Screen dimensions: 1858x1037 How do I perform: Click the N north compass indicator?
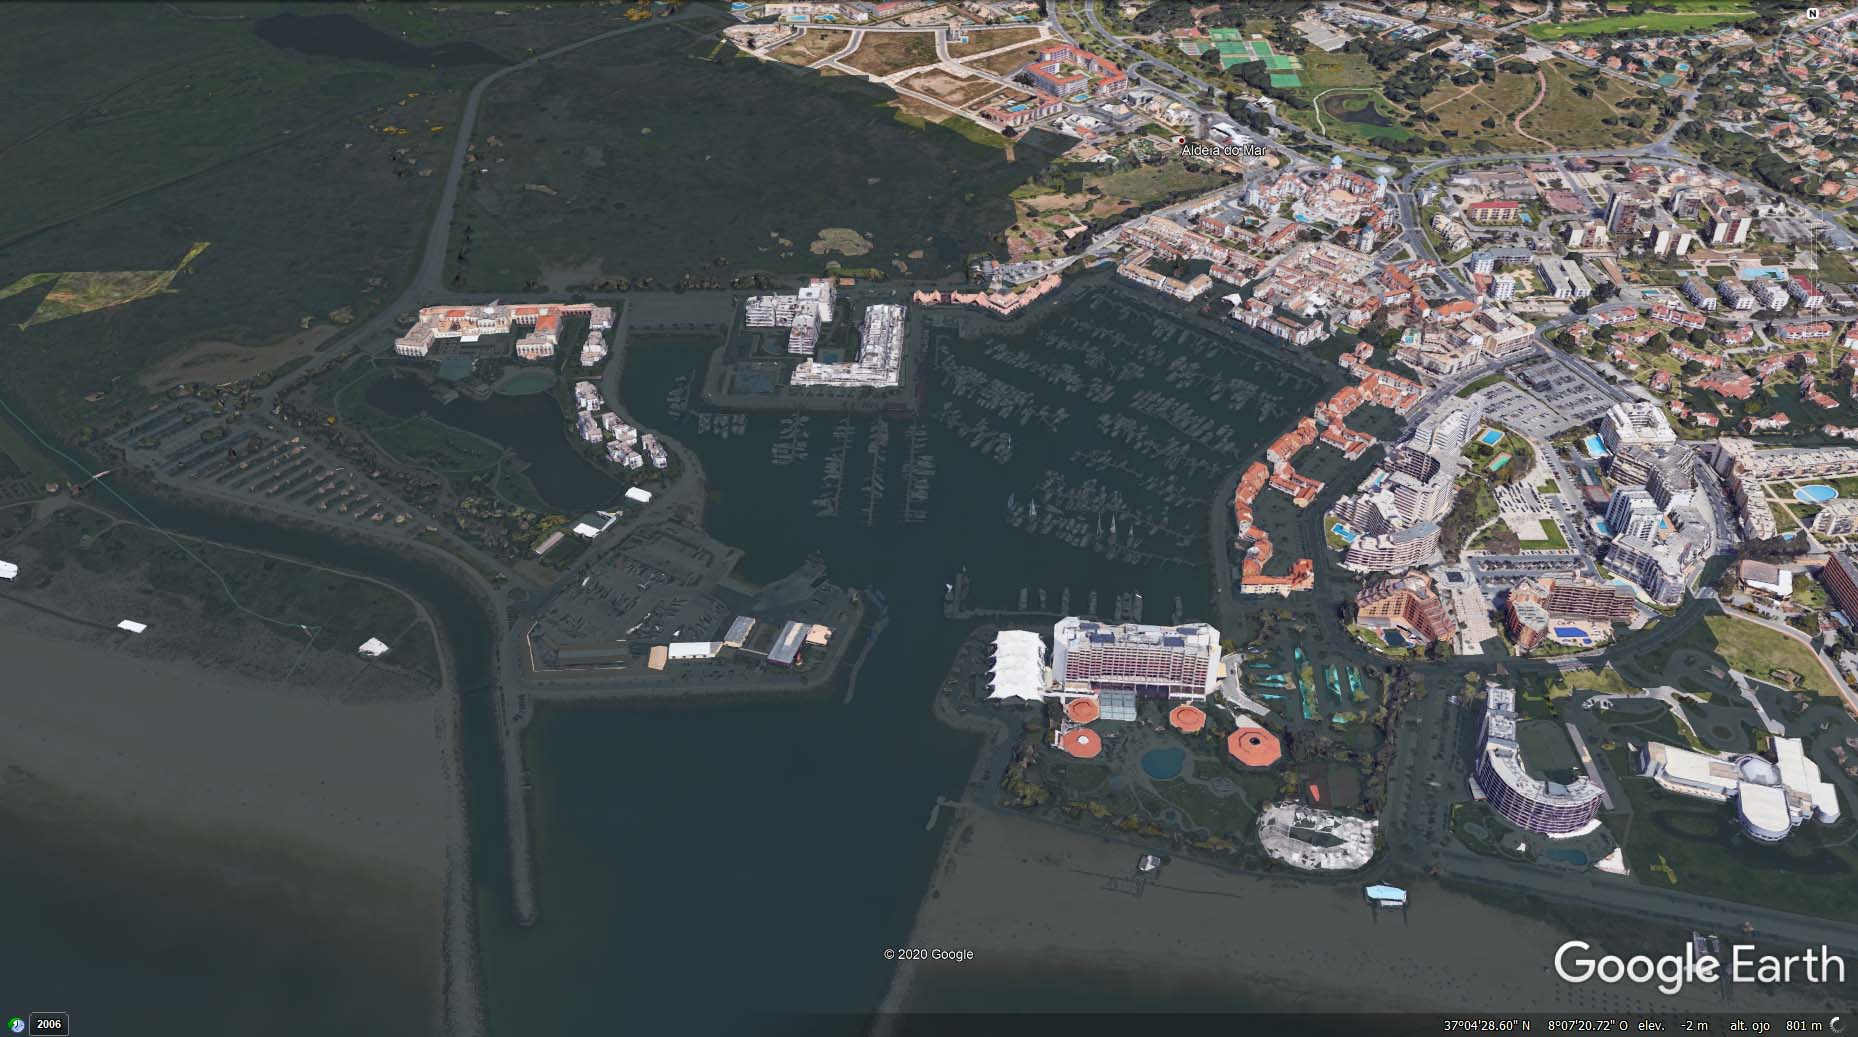click(1812, 14)
